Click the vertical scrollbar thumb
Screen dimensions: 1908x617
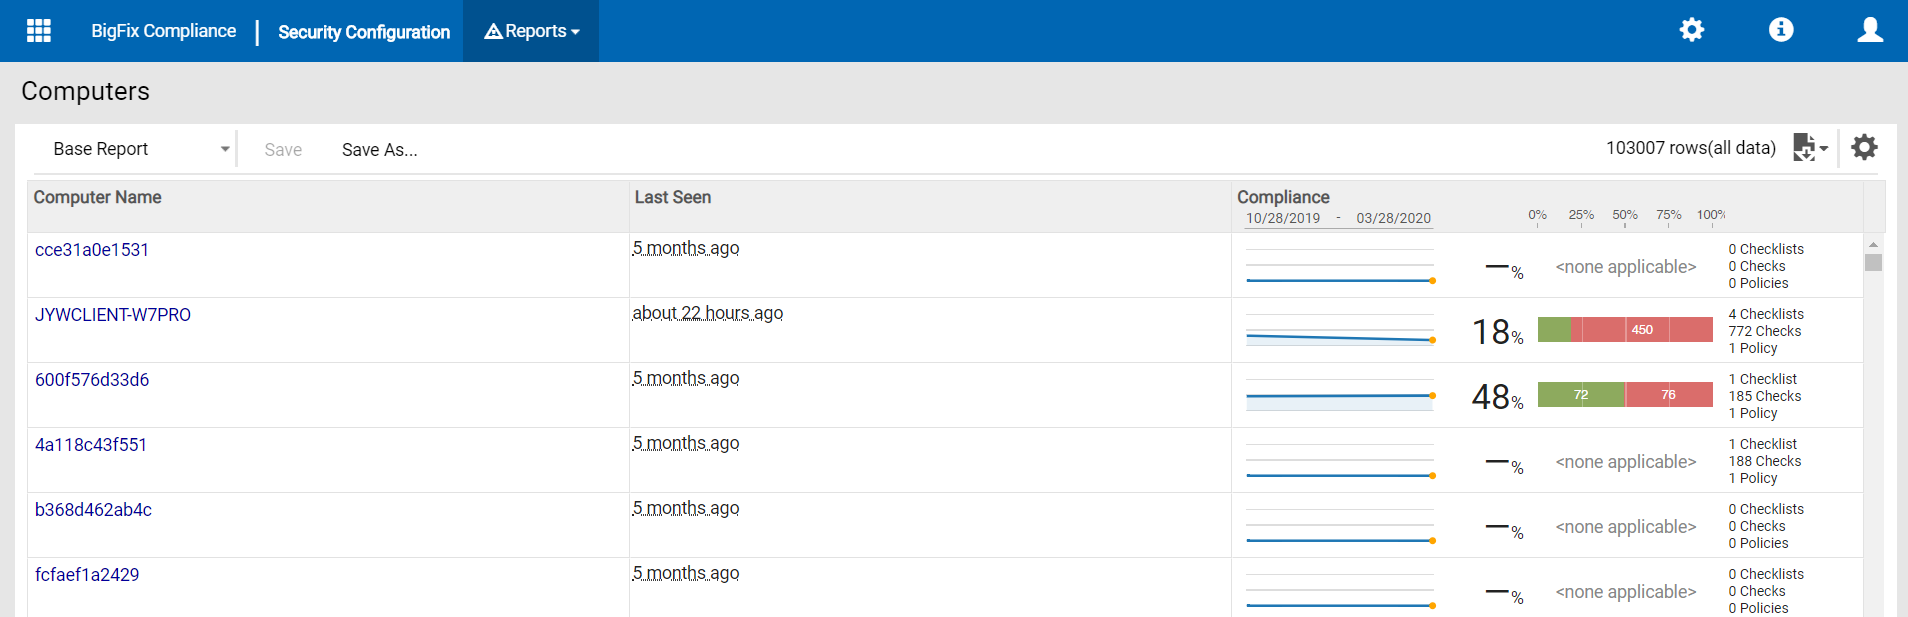tap(1873, 263)
